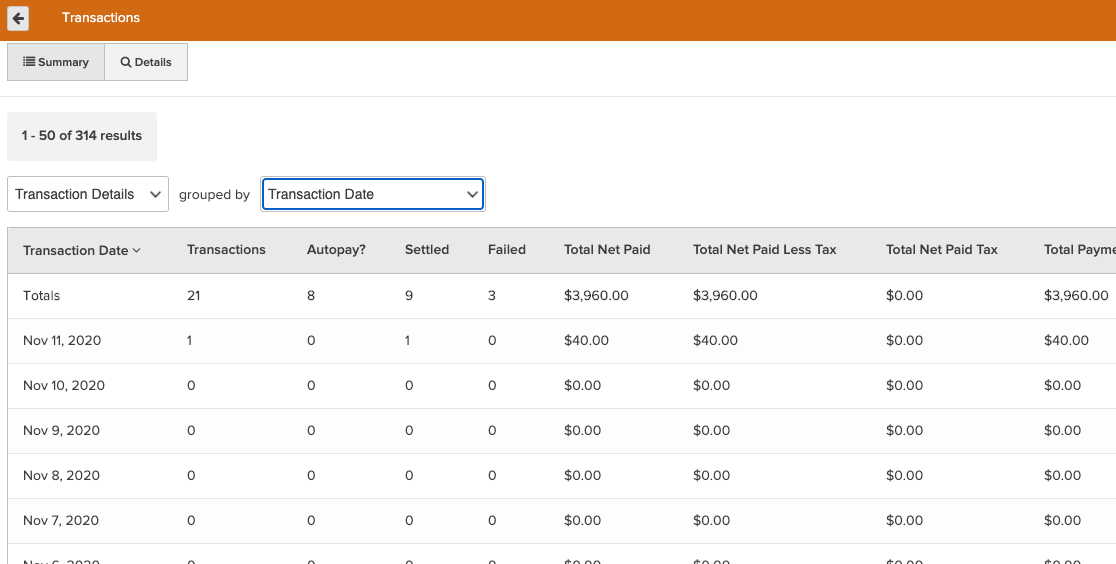Click the Total Net Paid Tax header
The image size is (1116, 564).
coord(941,250)
